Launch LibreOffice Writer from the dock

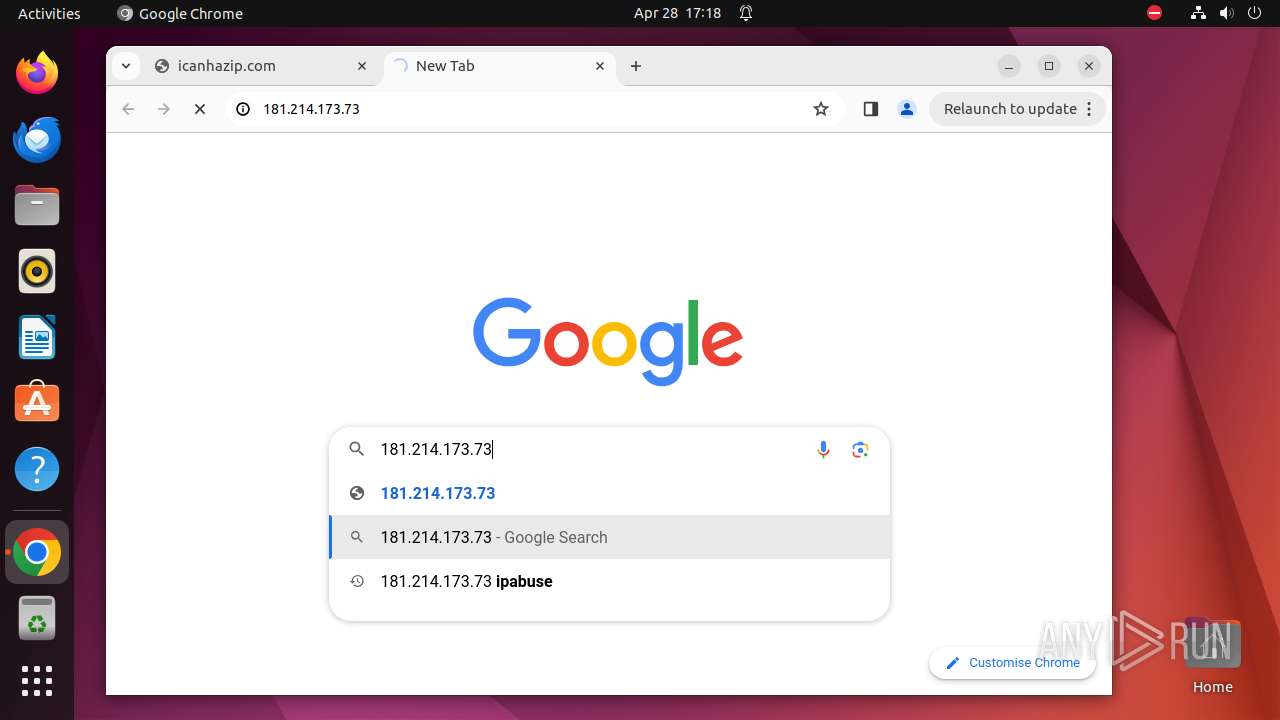click(x=37, y=337)
